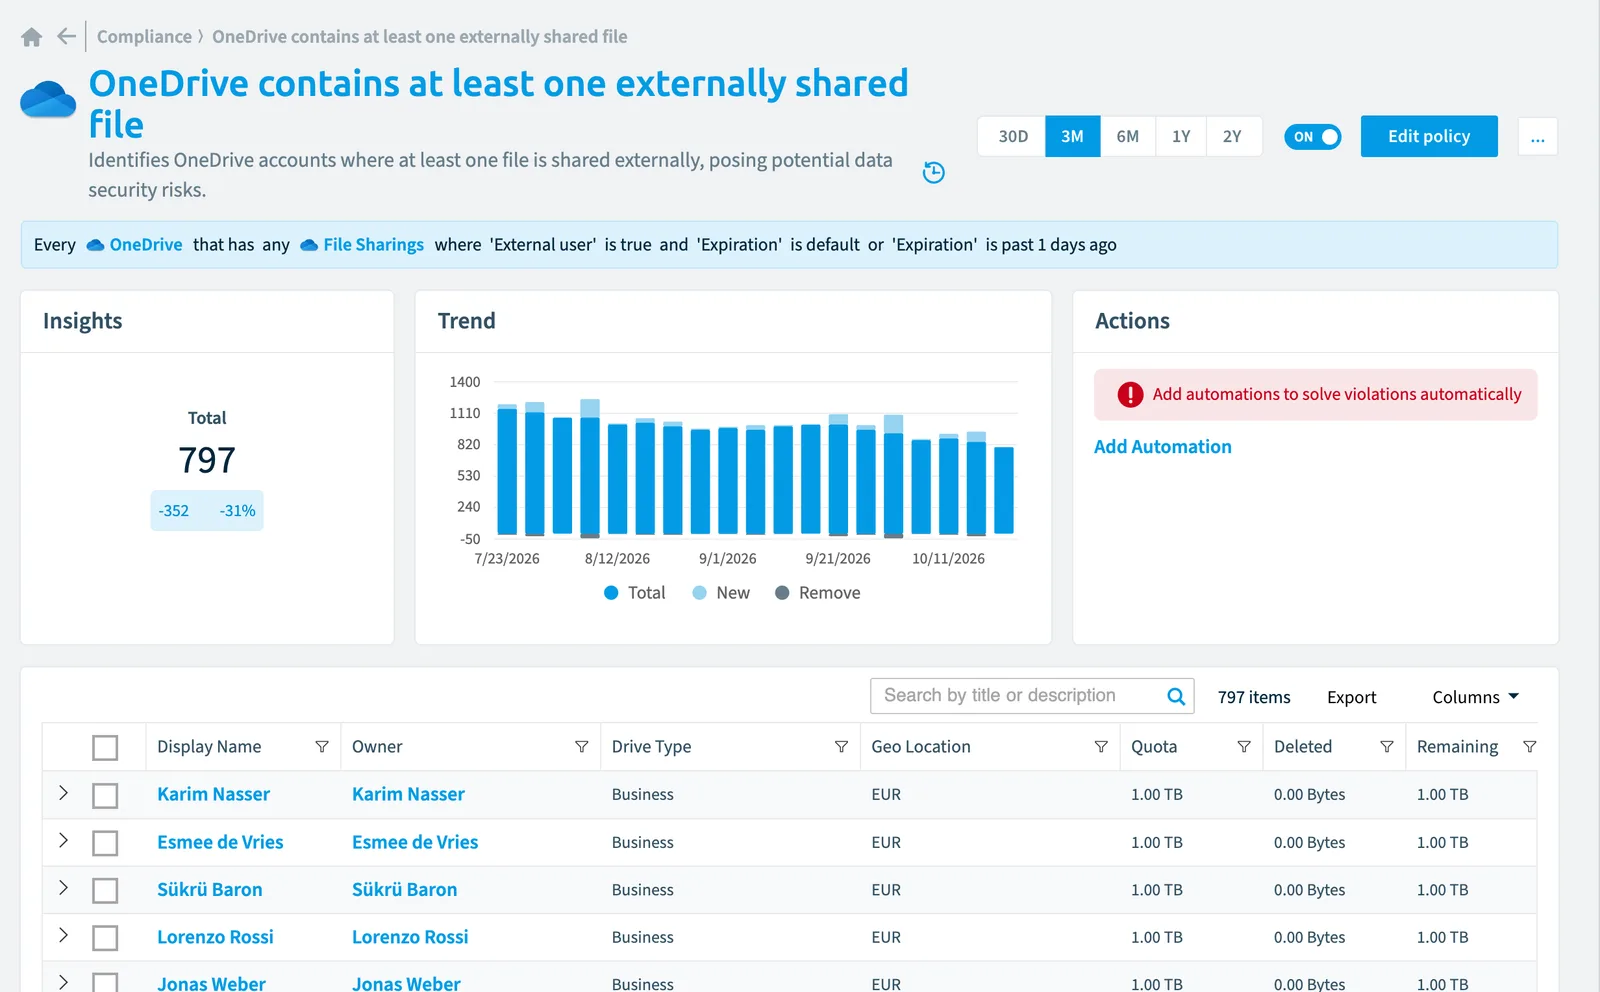Select the Jonas Weber row checkbox
The image size is (1600, 992).
[105, 983]
